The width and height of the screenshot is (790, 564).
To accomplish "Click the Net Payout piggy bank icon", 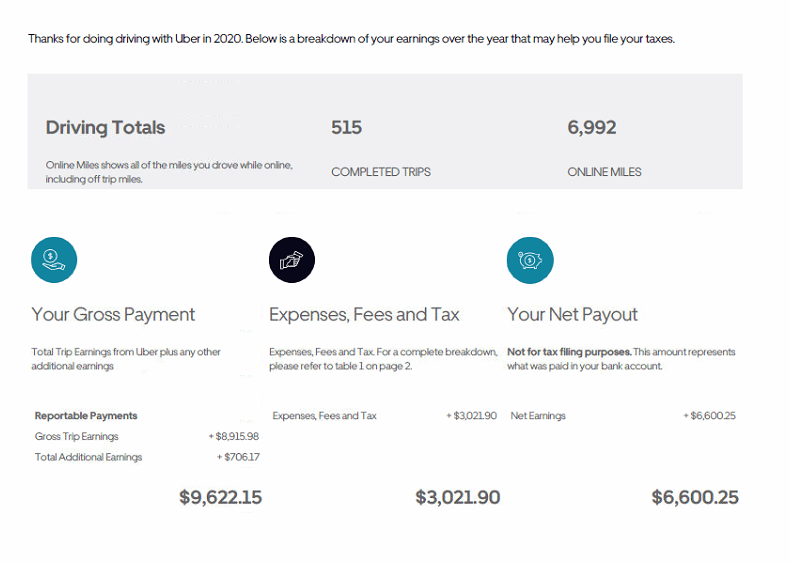I will click(x=530, y=260).
